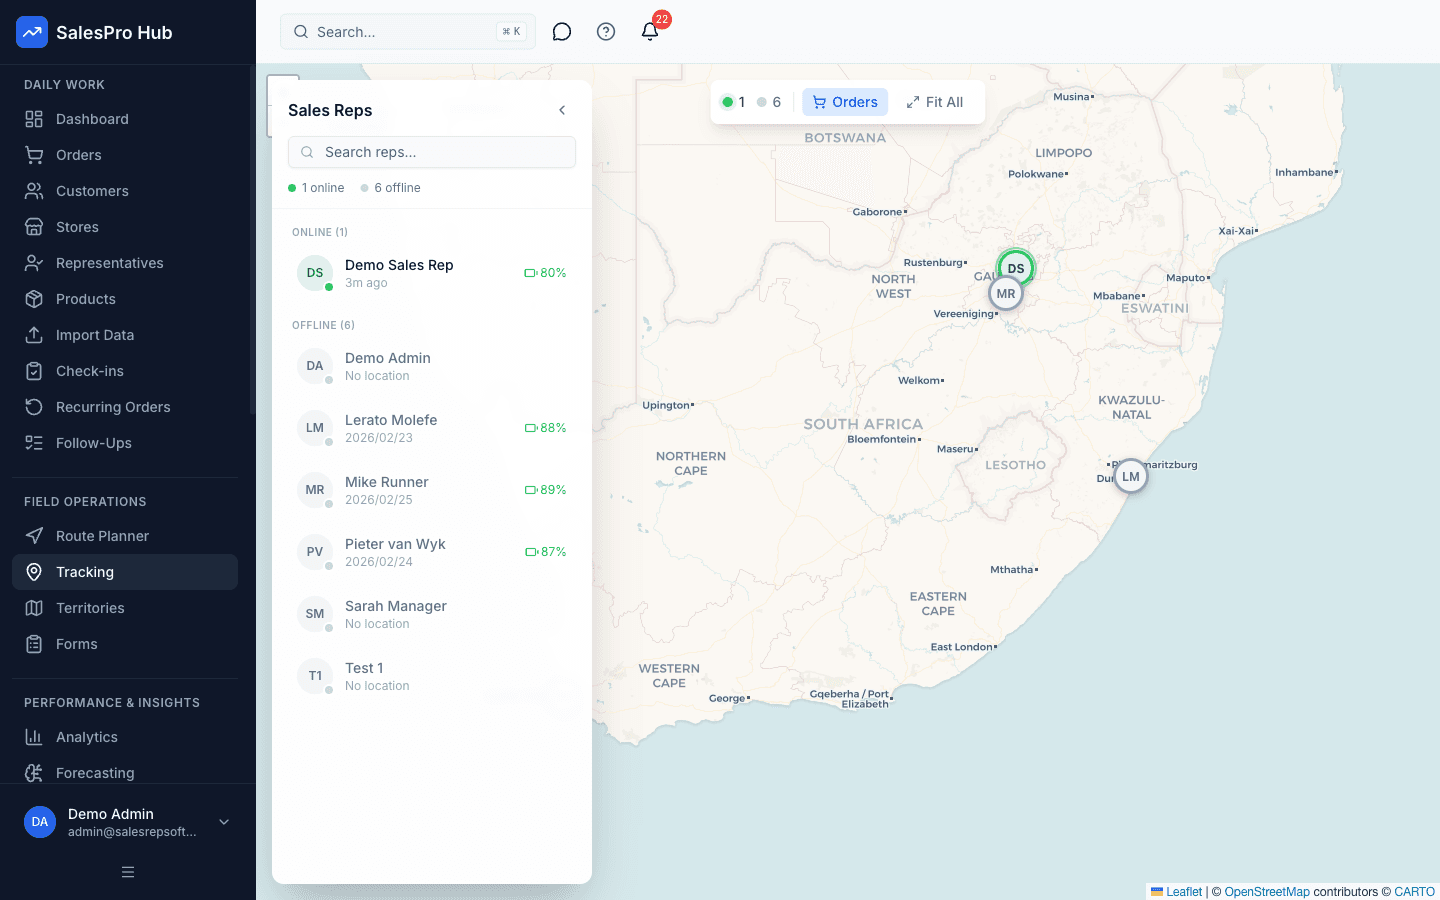Click the Dashboard grid icon
The width and height of the screenshot is (1440, 900).
point(34,119)
